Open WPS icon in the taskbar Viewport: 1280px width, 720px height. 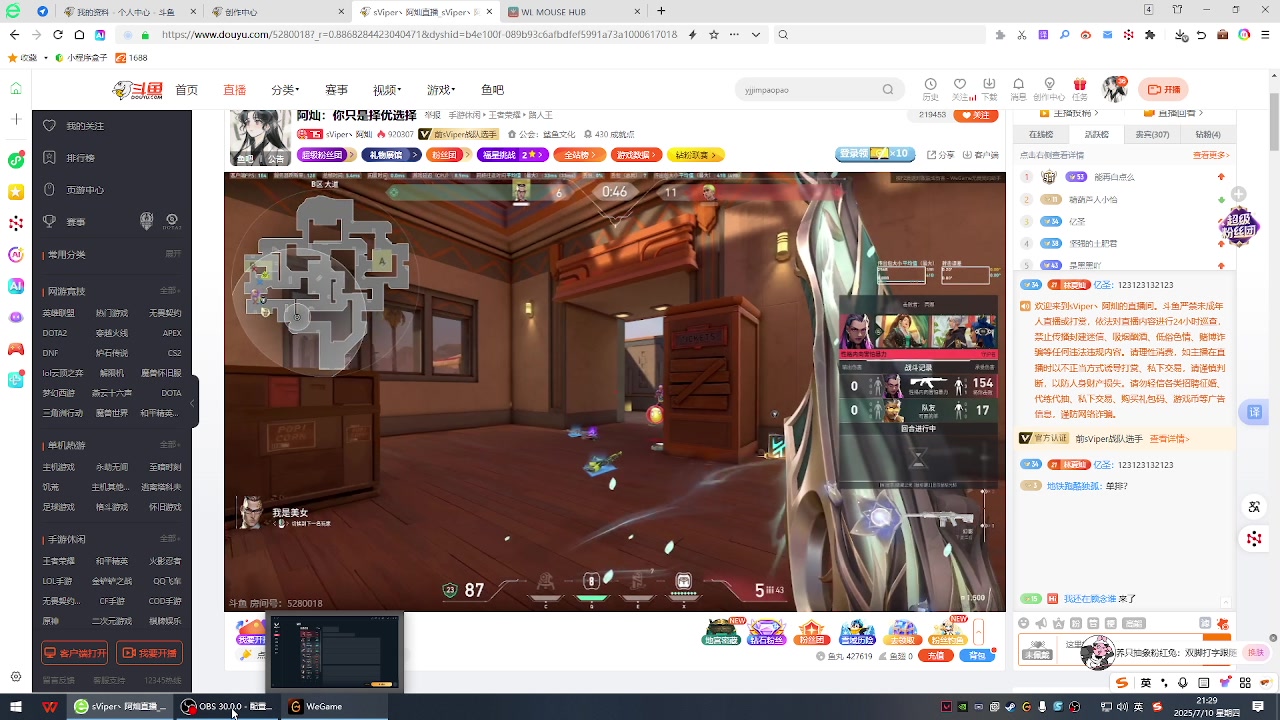(x=50, y=706)
